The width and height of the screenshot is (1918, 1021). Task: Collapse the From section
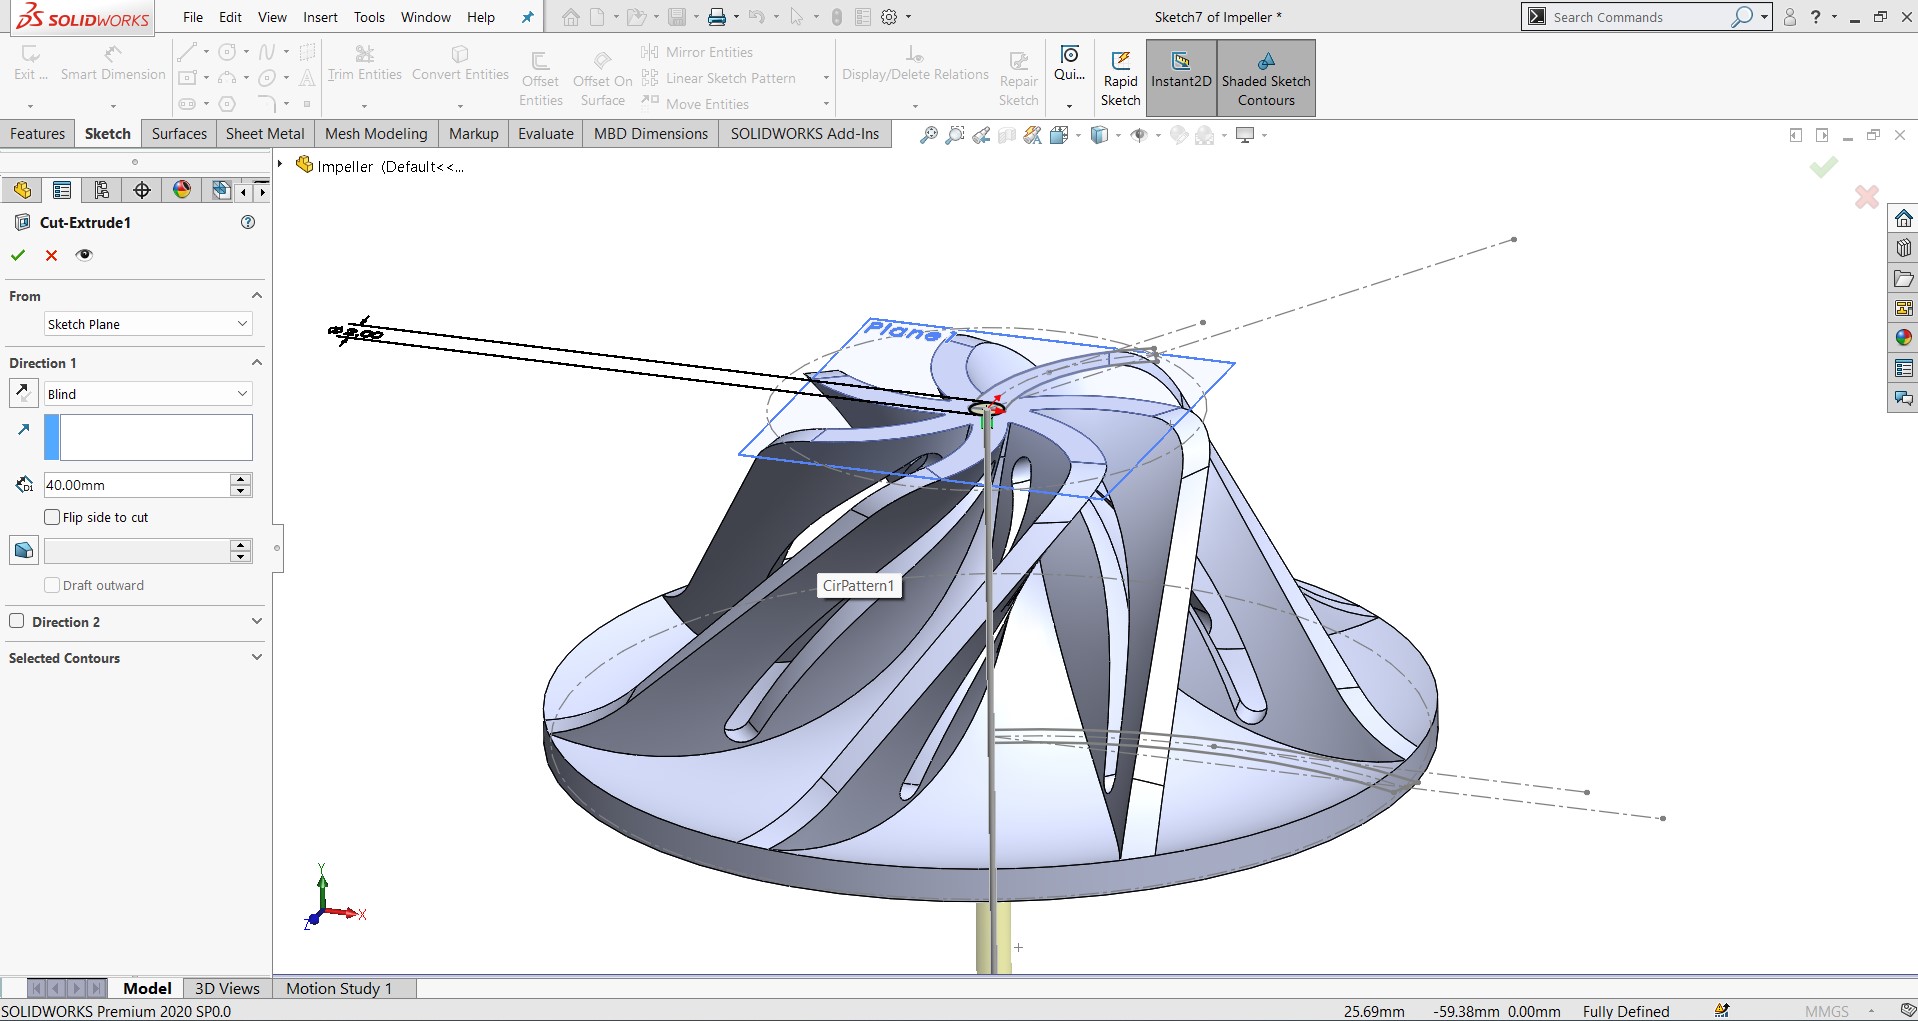coord(257,296)
